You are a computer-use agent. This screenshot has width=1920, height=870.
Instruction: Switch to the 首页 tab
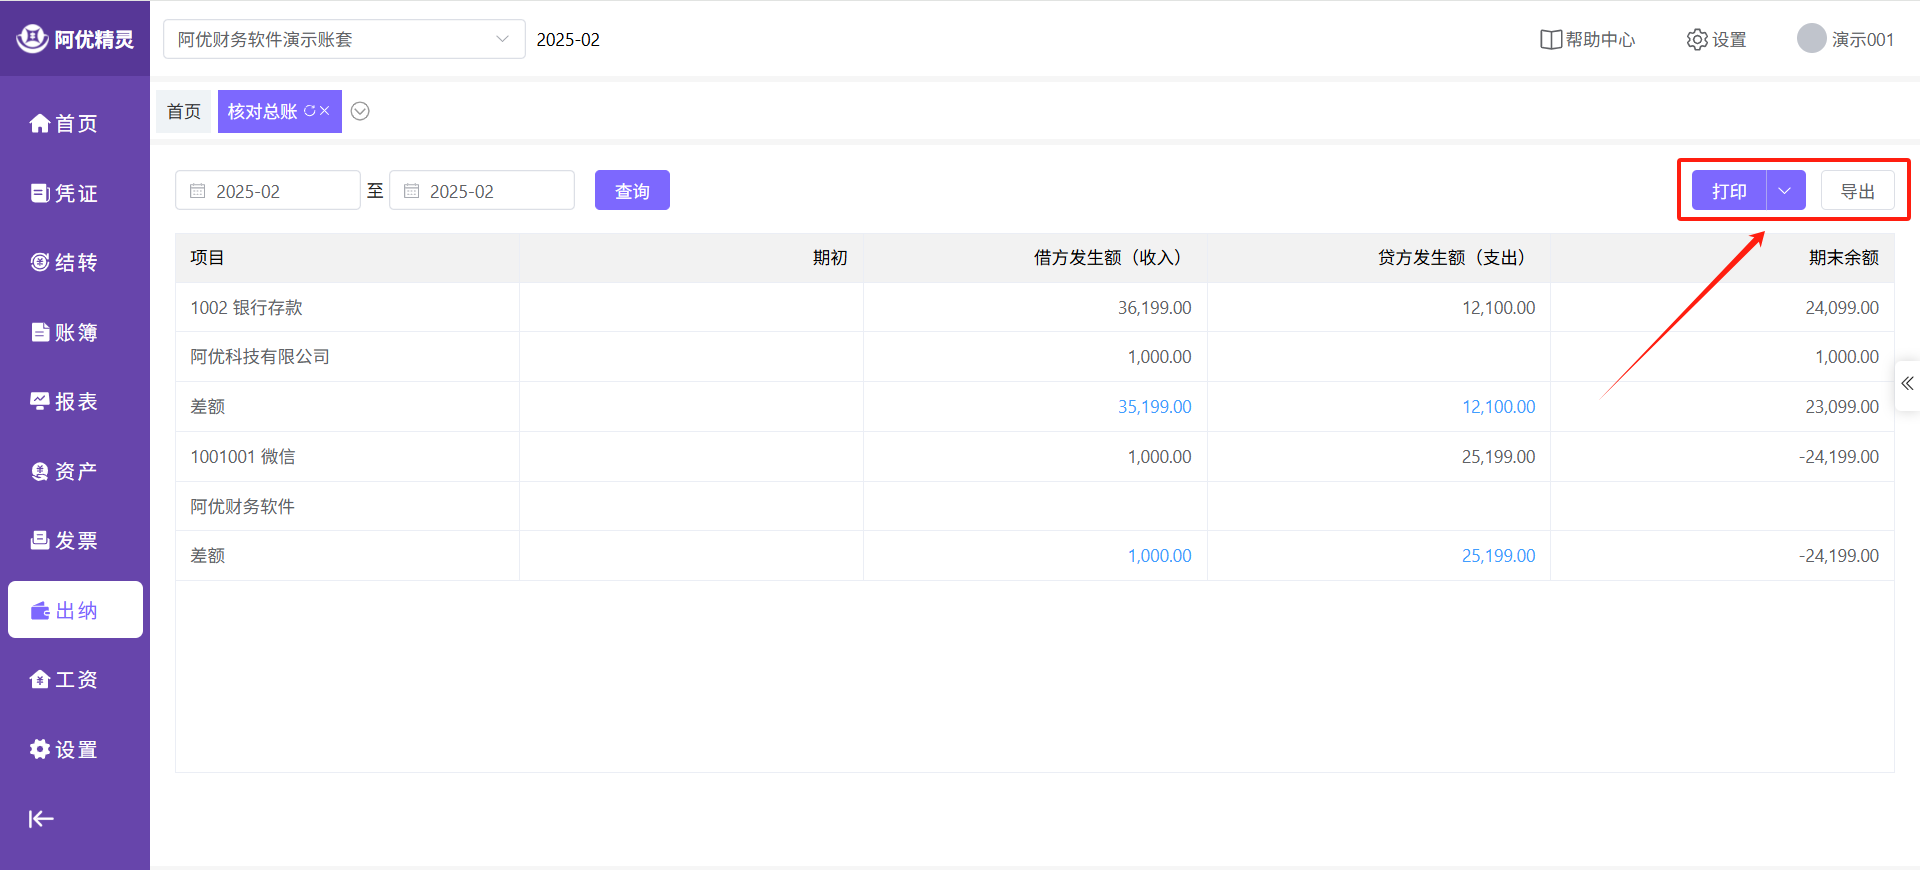tap(183, 111)
